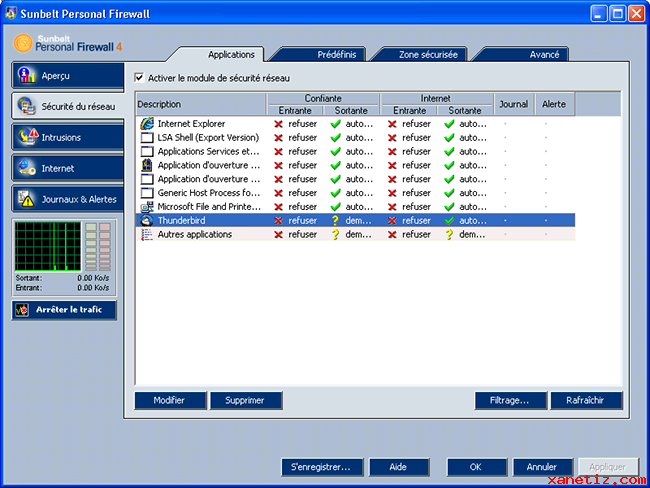Click the green check beside LSA Shell's Internet Sortante
The image size is (650, 488).
click(x=449, y=138)
